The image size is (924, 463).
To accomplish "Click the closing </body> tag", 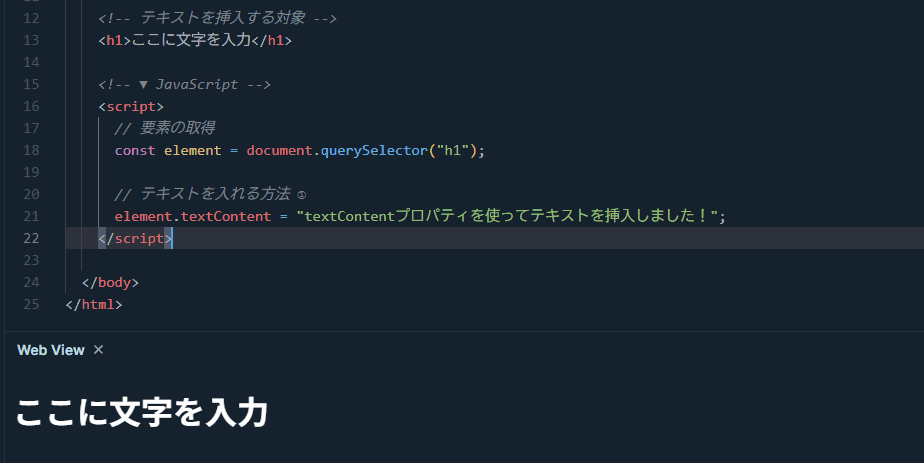I will pos(110,282).
